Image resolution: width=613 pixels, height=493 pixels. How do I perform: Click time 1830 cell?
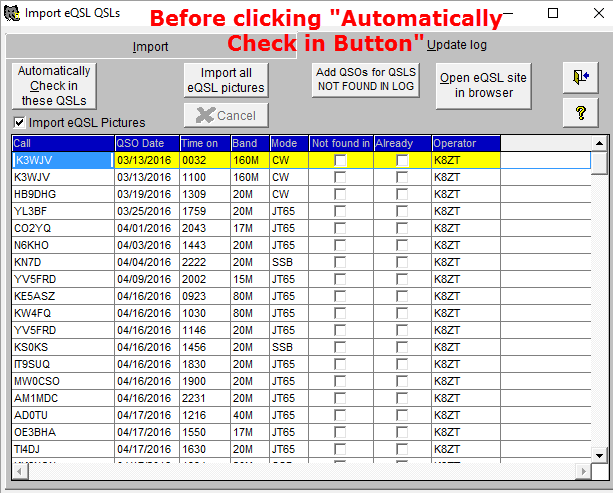205,364
